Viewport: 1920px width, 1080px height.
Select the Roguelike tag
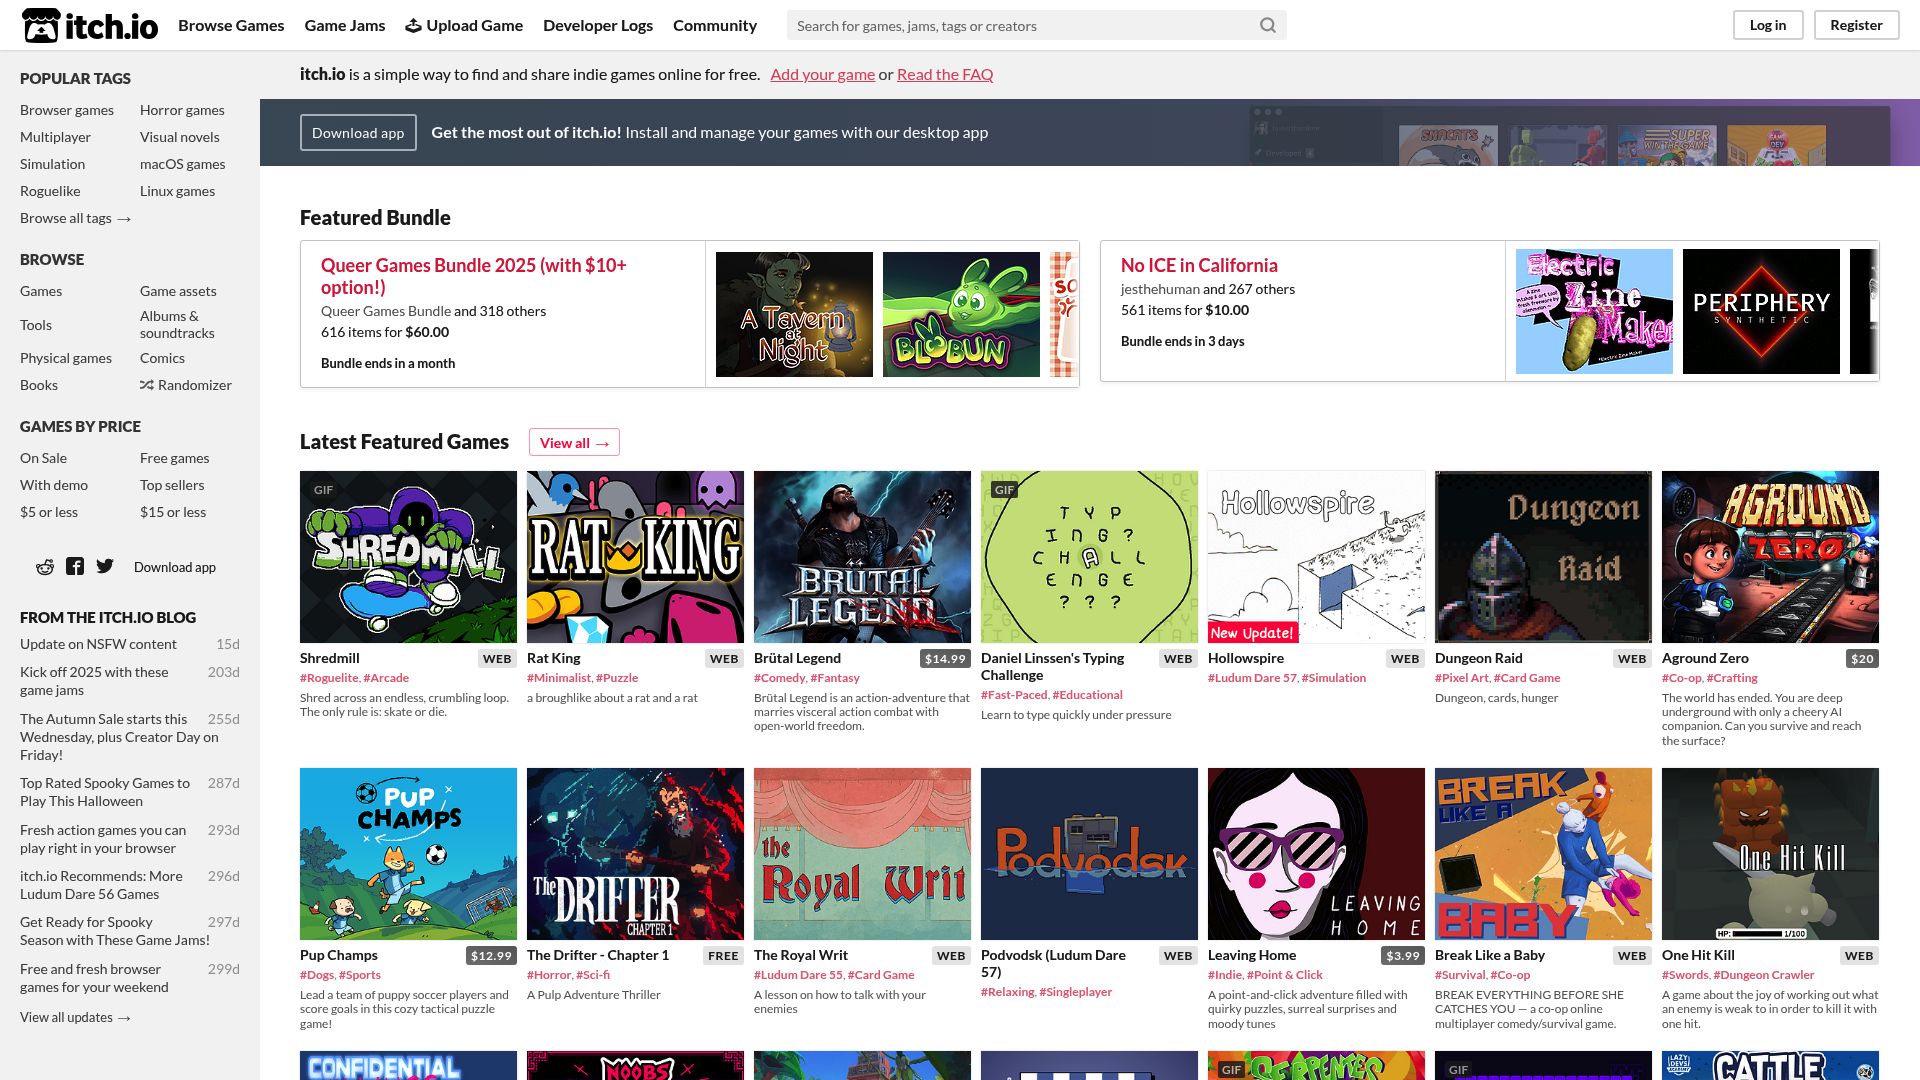point(50,191)
